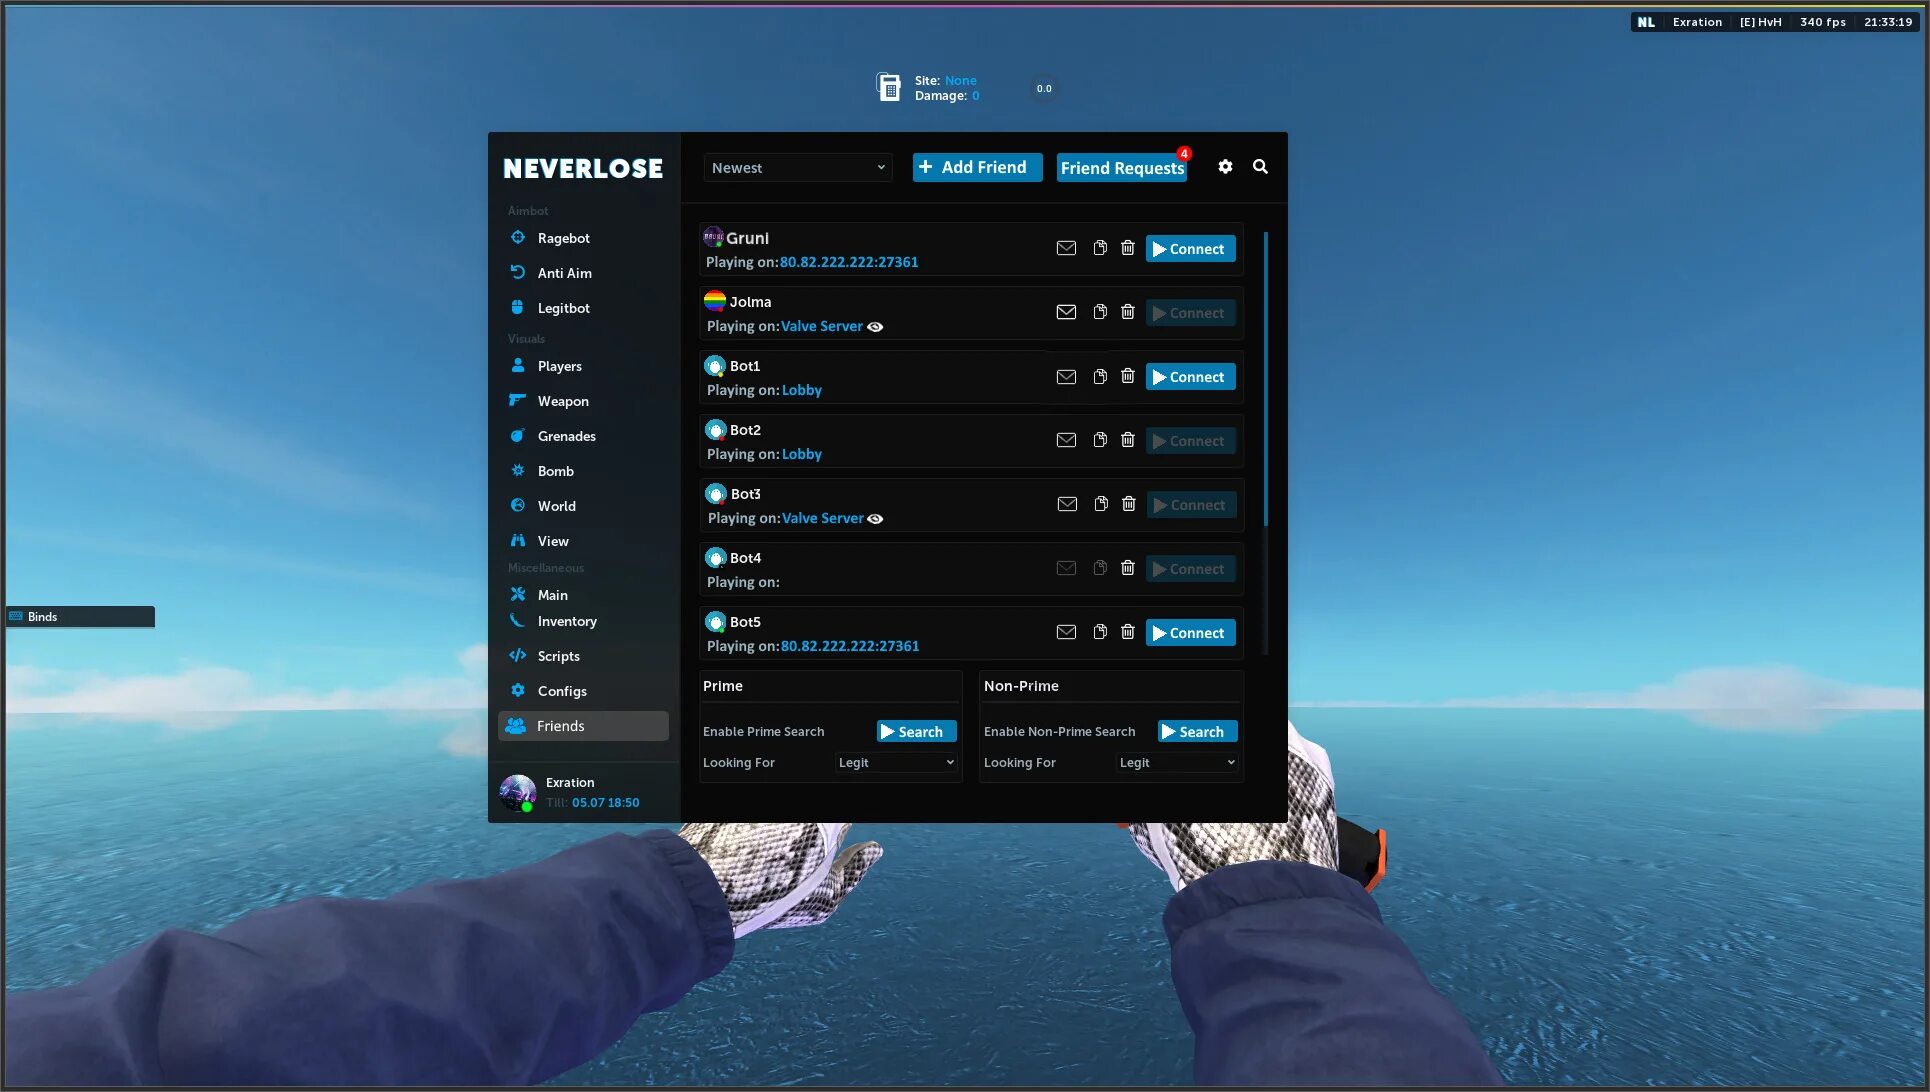Expand Non-Prime Looking For dropdown
Image resolution: width=1930 pixels, height=1092 pixels.
pos(1174,762)
